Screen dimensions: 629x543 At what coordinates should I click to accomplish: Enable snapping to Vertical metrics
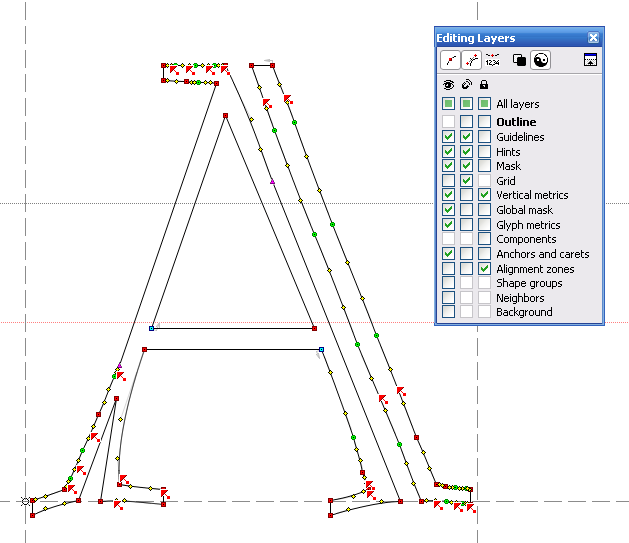point(466,195)
